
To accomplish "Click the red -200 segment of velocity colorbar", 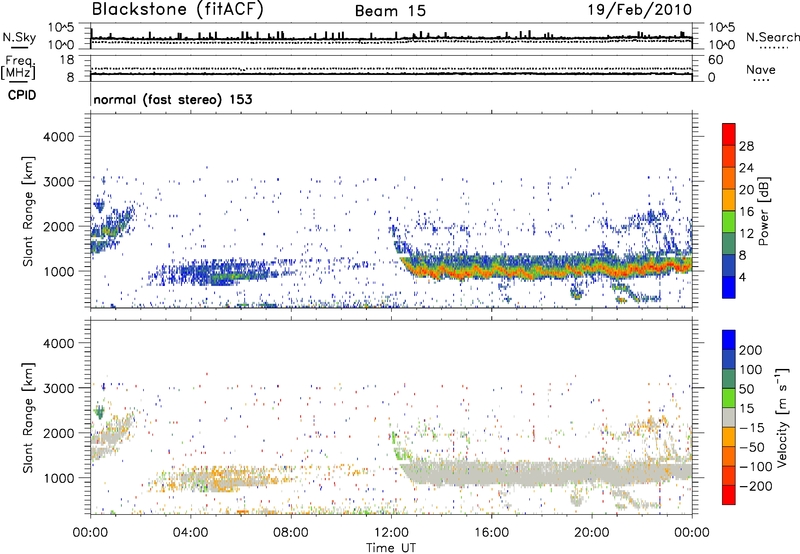I will coord(729,495).
